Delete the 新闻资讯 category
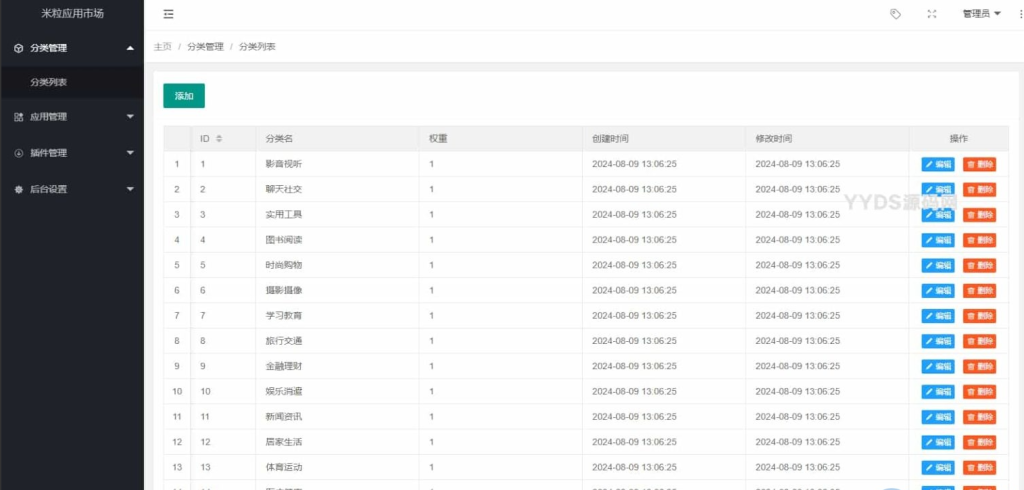 pyautogui.click(x=980, y=417)
